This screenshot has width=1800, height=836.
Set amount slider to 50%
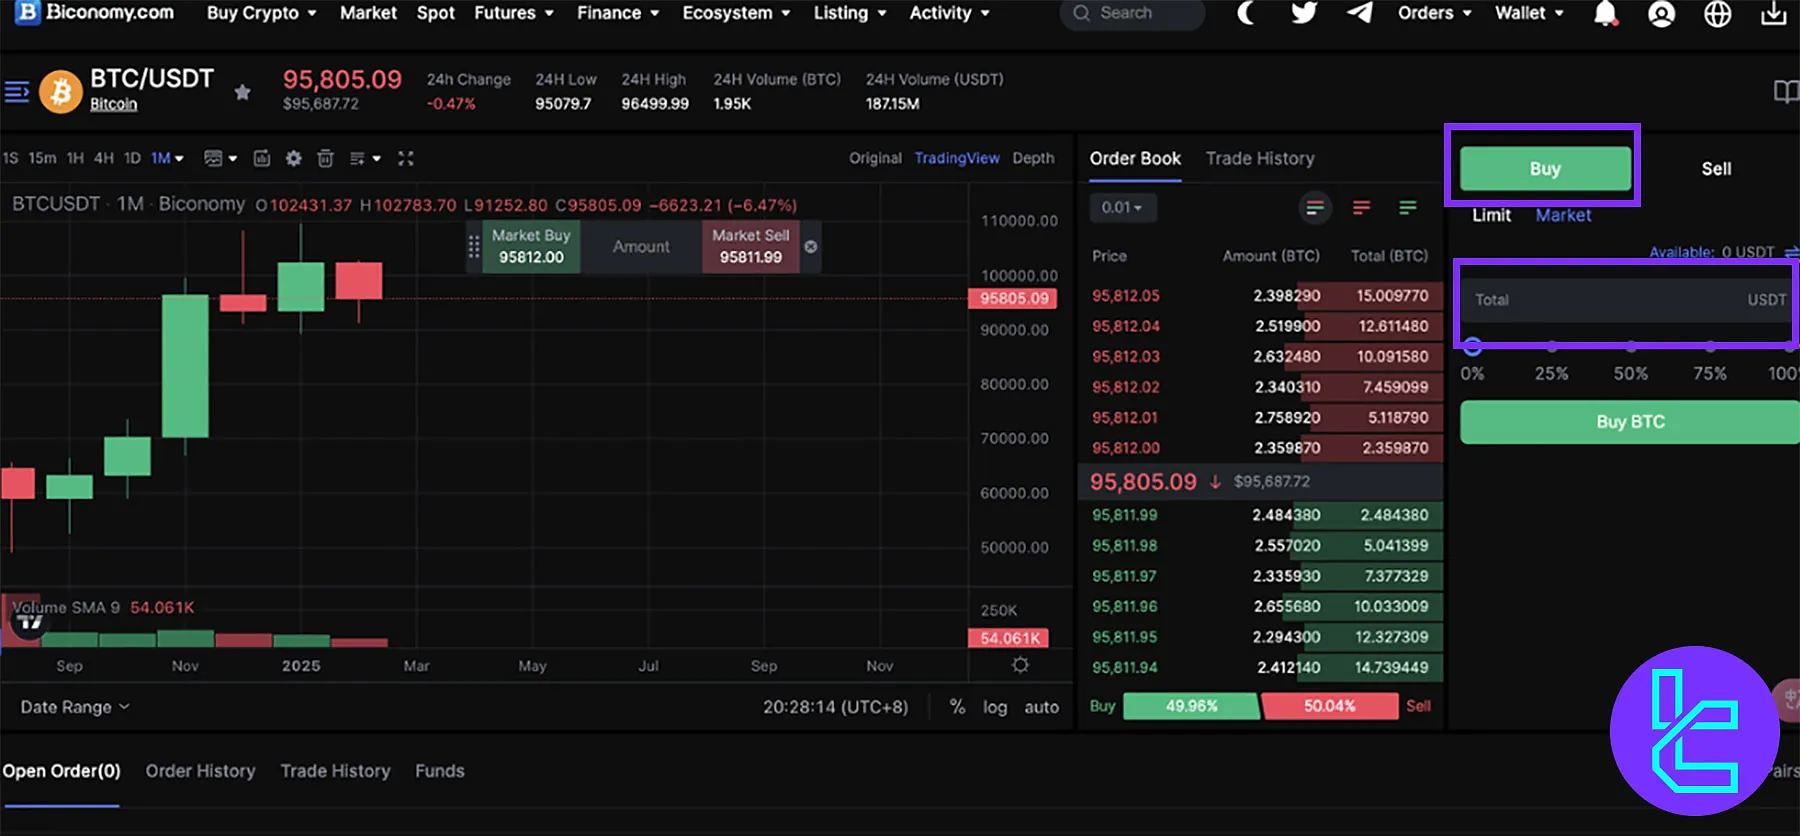pyautogui.click(x=1631, y=347)
